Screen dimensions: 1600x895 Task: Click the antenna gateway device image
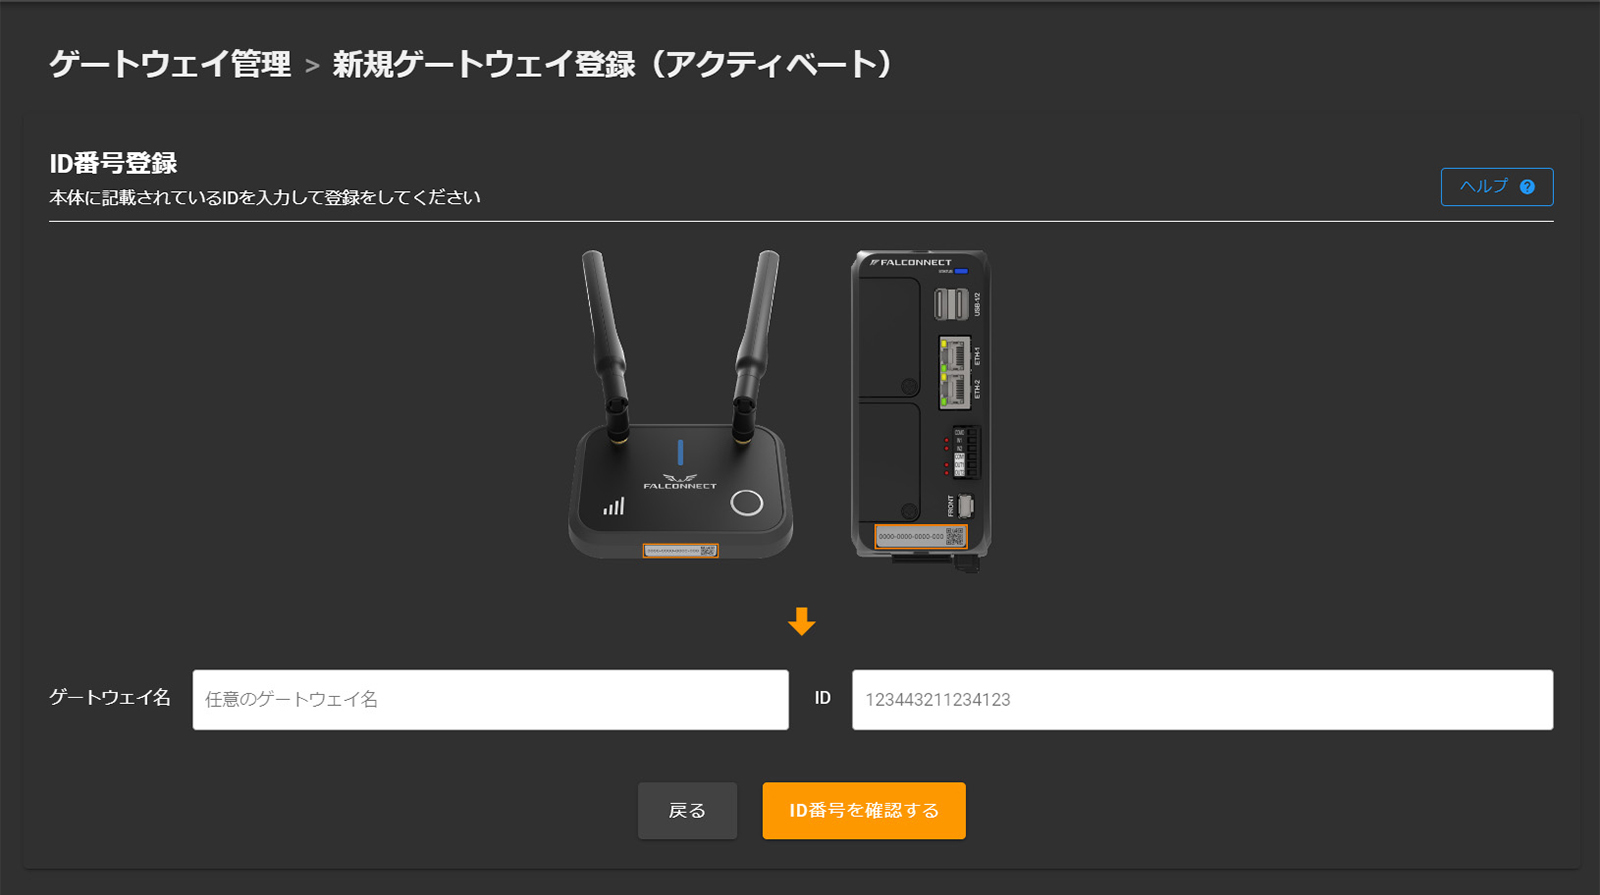point(680,404)
